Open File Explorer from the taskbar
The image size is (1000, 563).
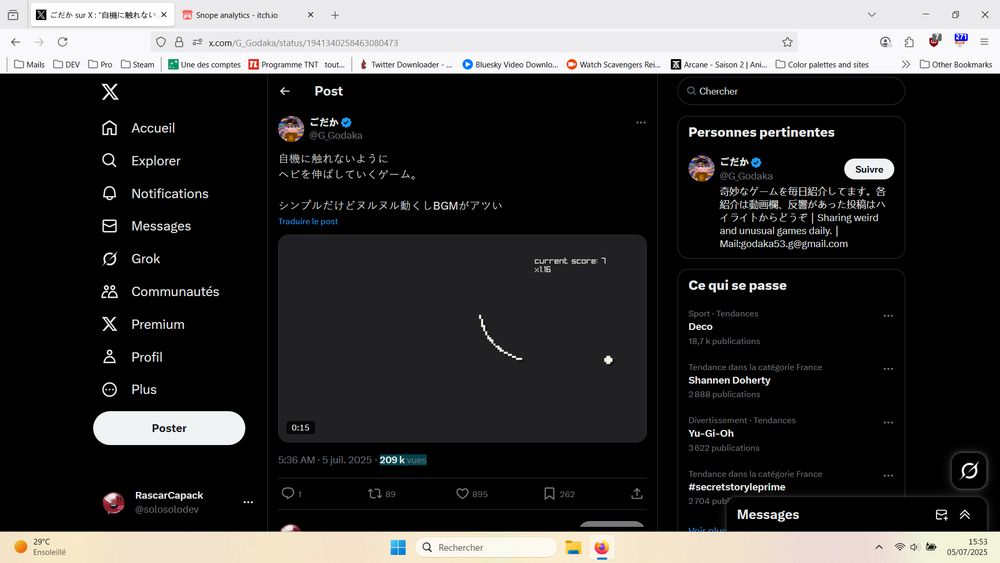click(x=573, y=547)
